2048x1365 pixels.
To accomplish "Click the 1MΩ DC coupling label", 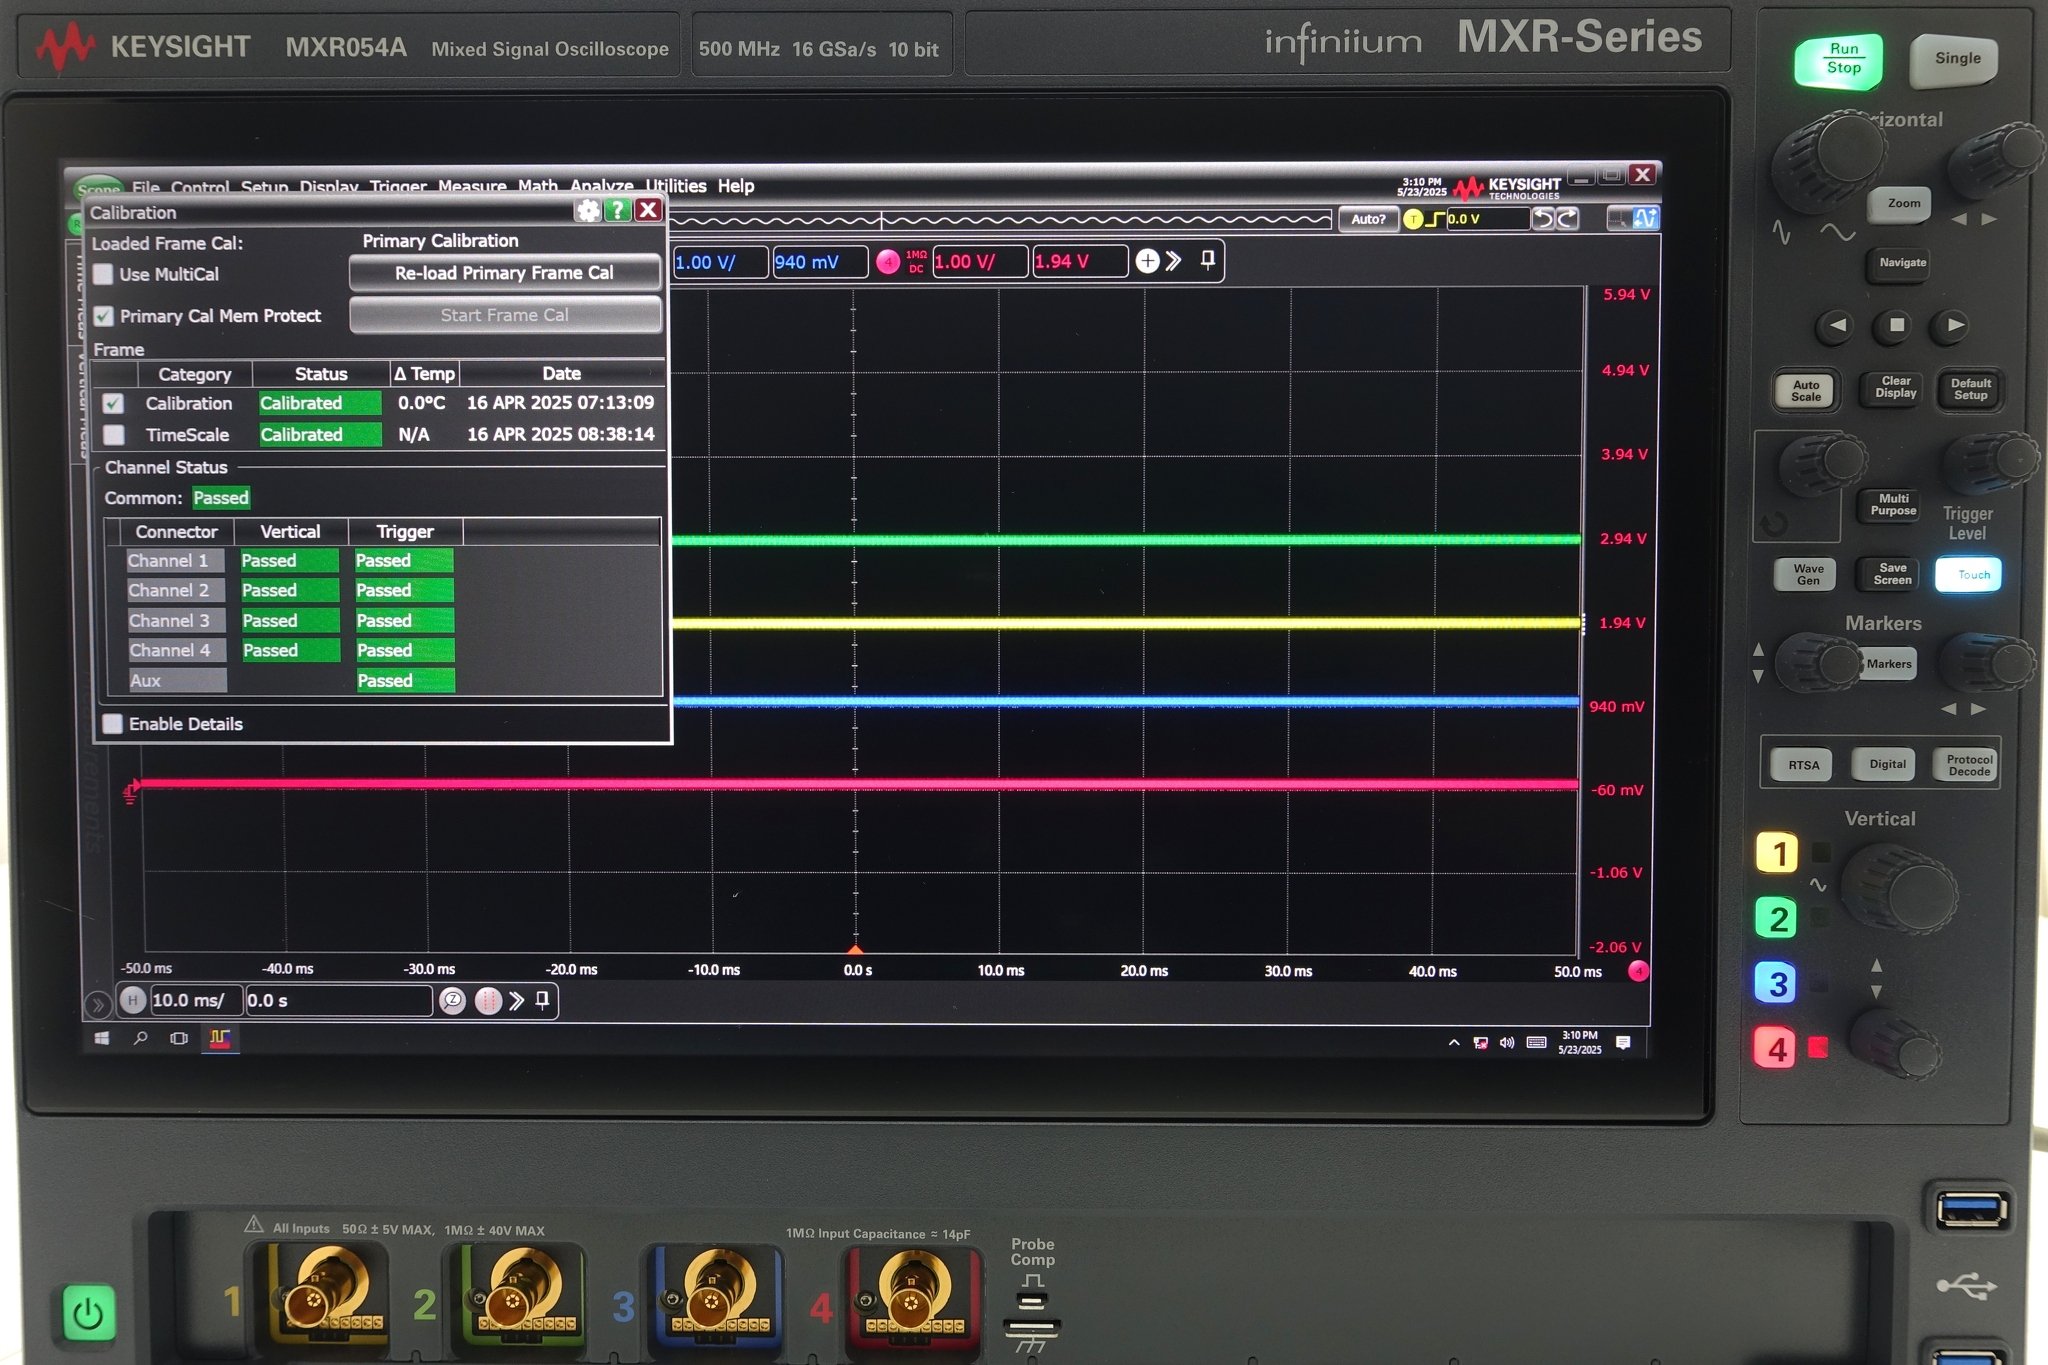I will 916,262.
